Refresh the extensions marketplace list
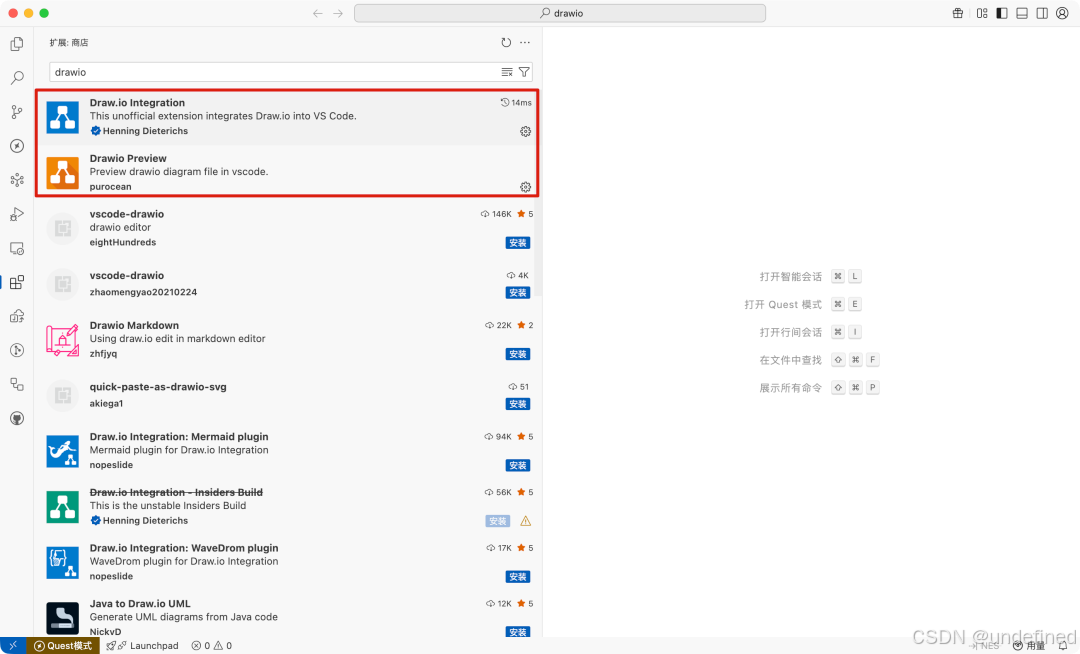 click(506, 43)
